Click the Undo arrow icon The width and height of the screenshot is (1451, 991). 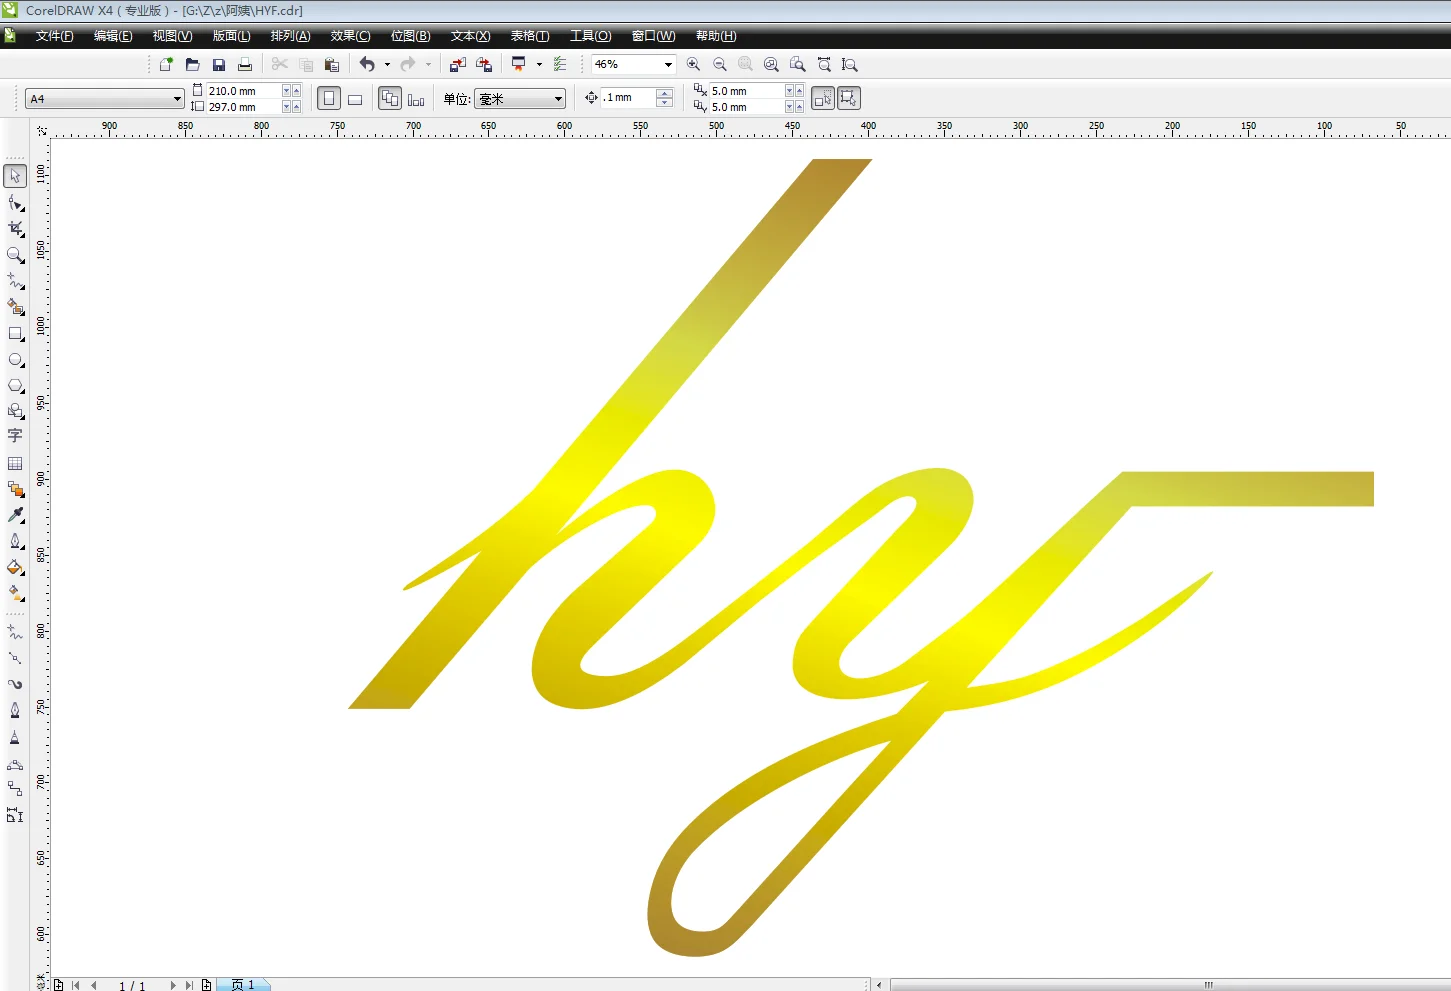click(367, 65)
